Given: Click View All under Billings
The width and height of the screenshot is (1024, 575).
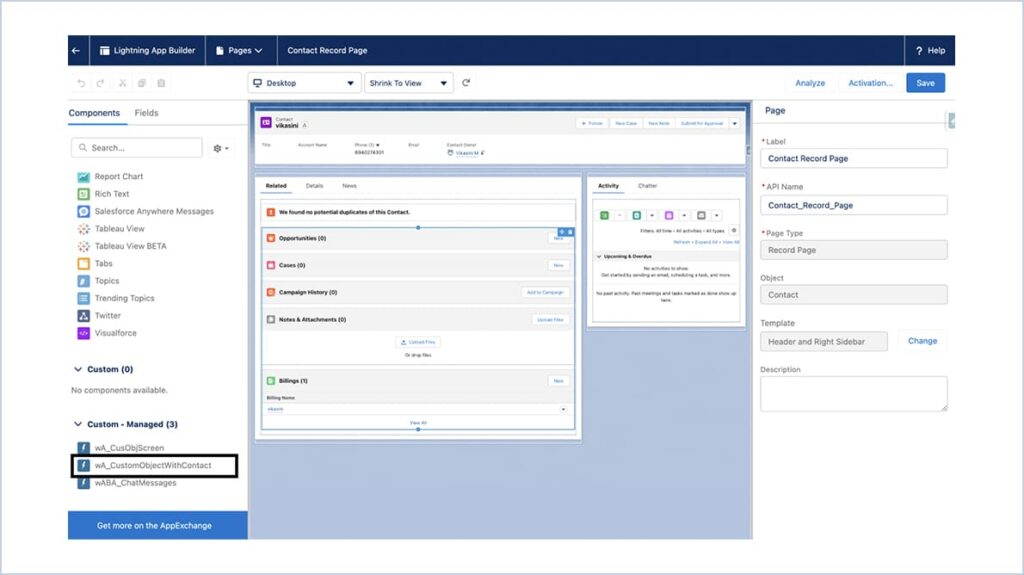Looking at the screenshot, I should click(418, 423).
